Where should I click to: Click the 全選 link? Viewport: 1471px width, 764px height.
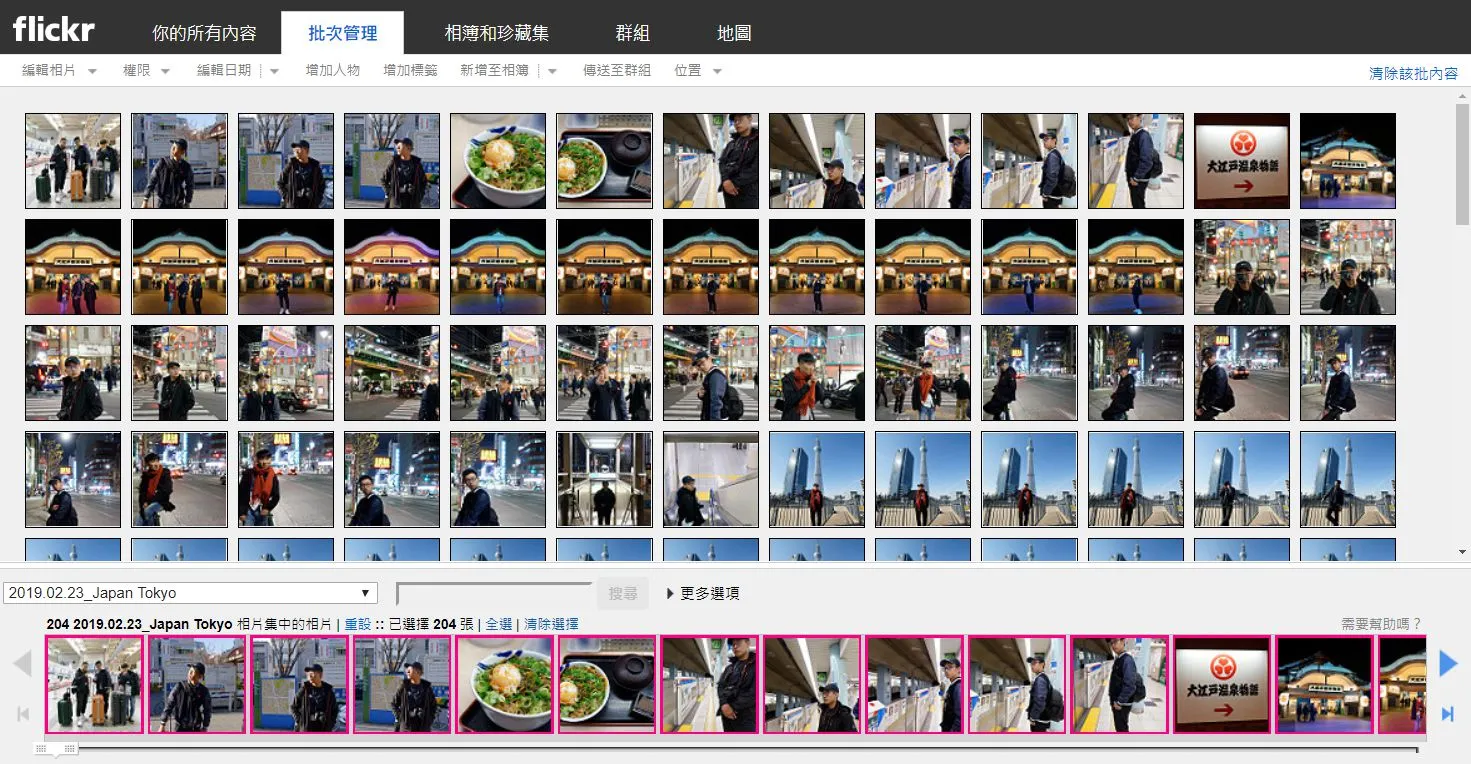498,624
